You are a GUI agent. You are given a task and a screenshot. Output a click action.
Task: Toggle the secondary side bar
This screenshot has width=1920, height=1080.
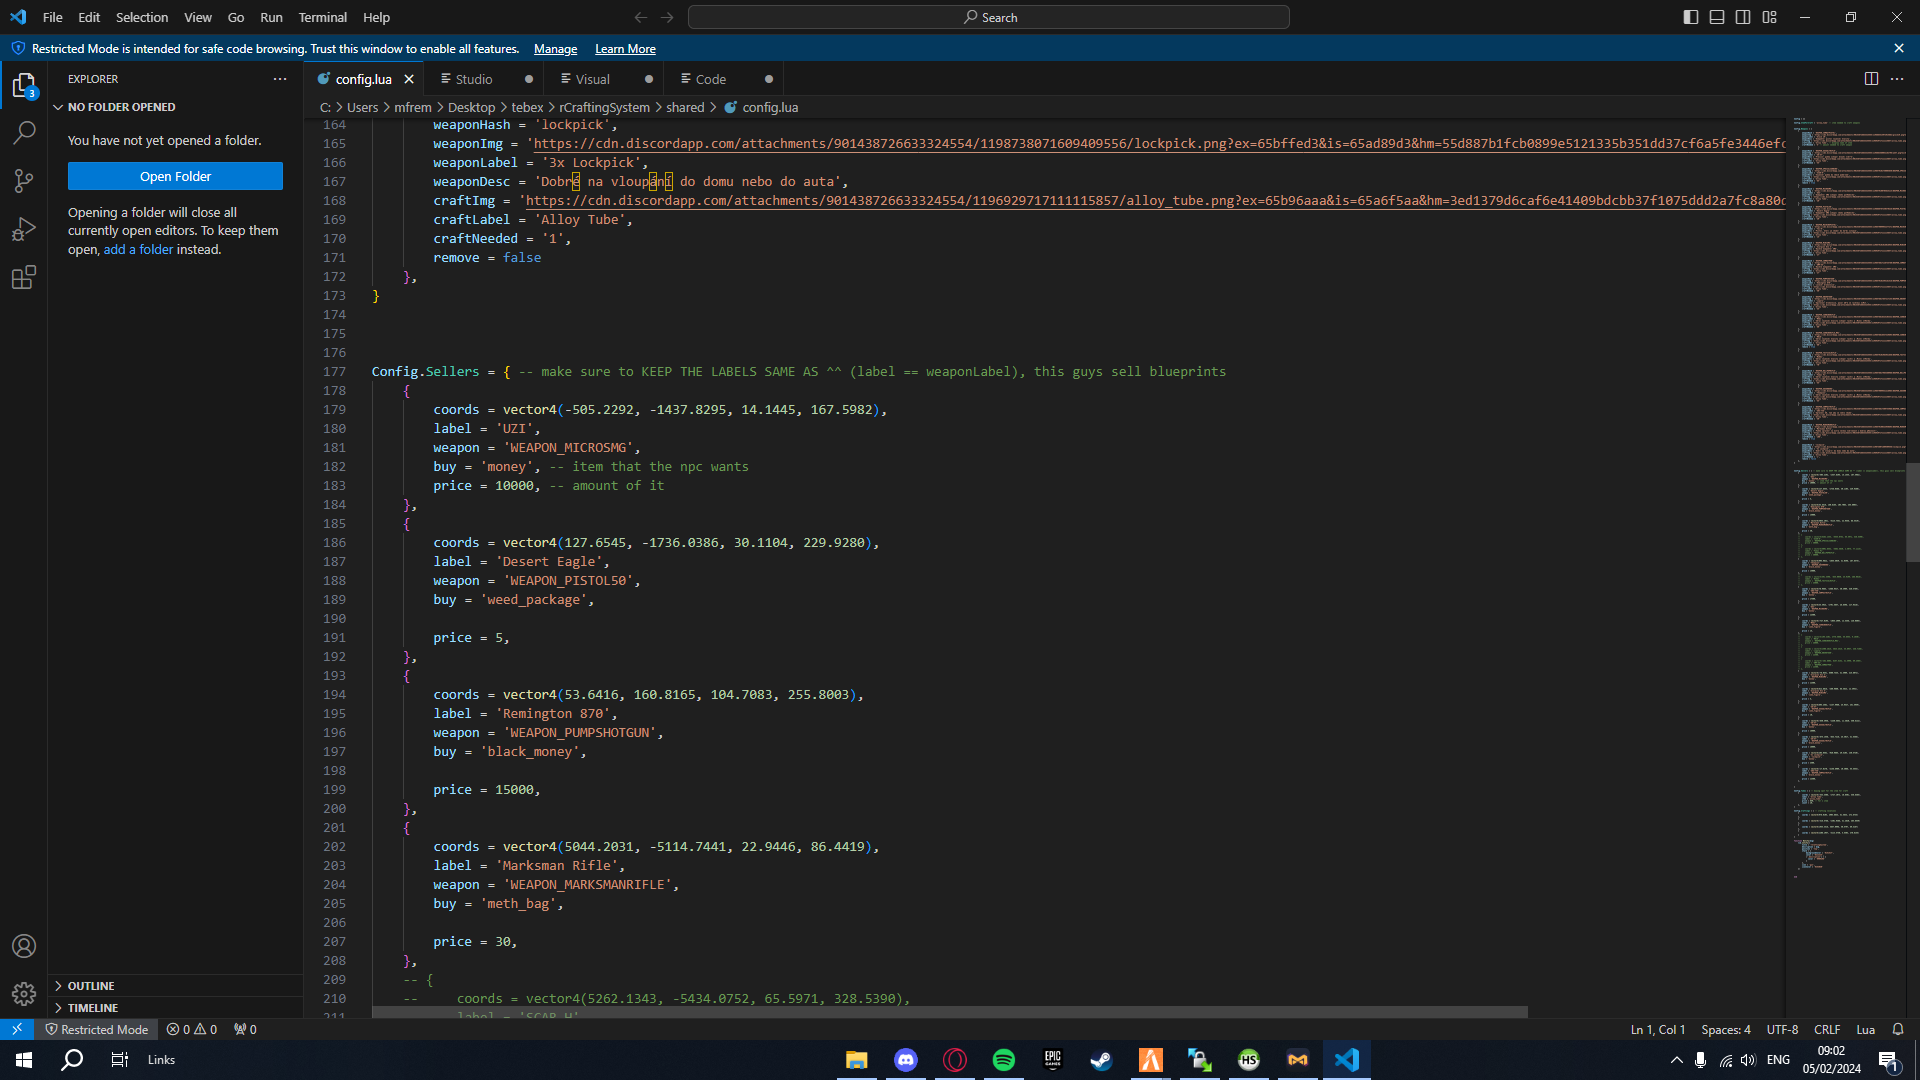(x=1742, y=17)
